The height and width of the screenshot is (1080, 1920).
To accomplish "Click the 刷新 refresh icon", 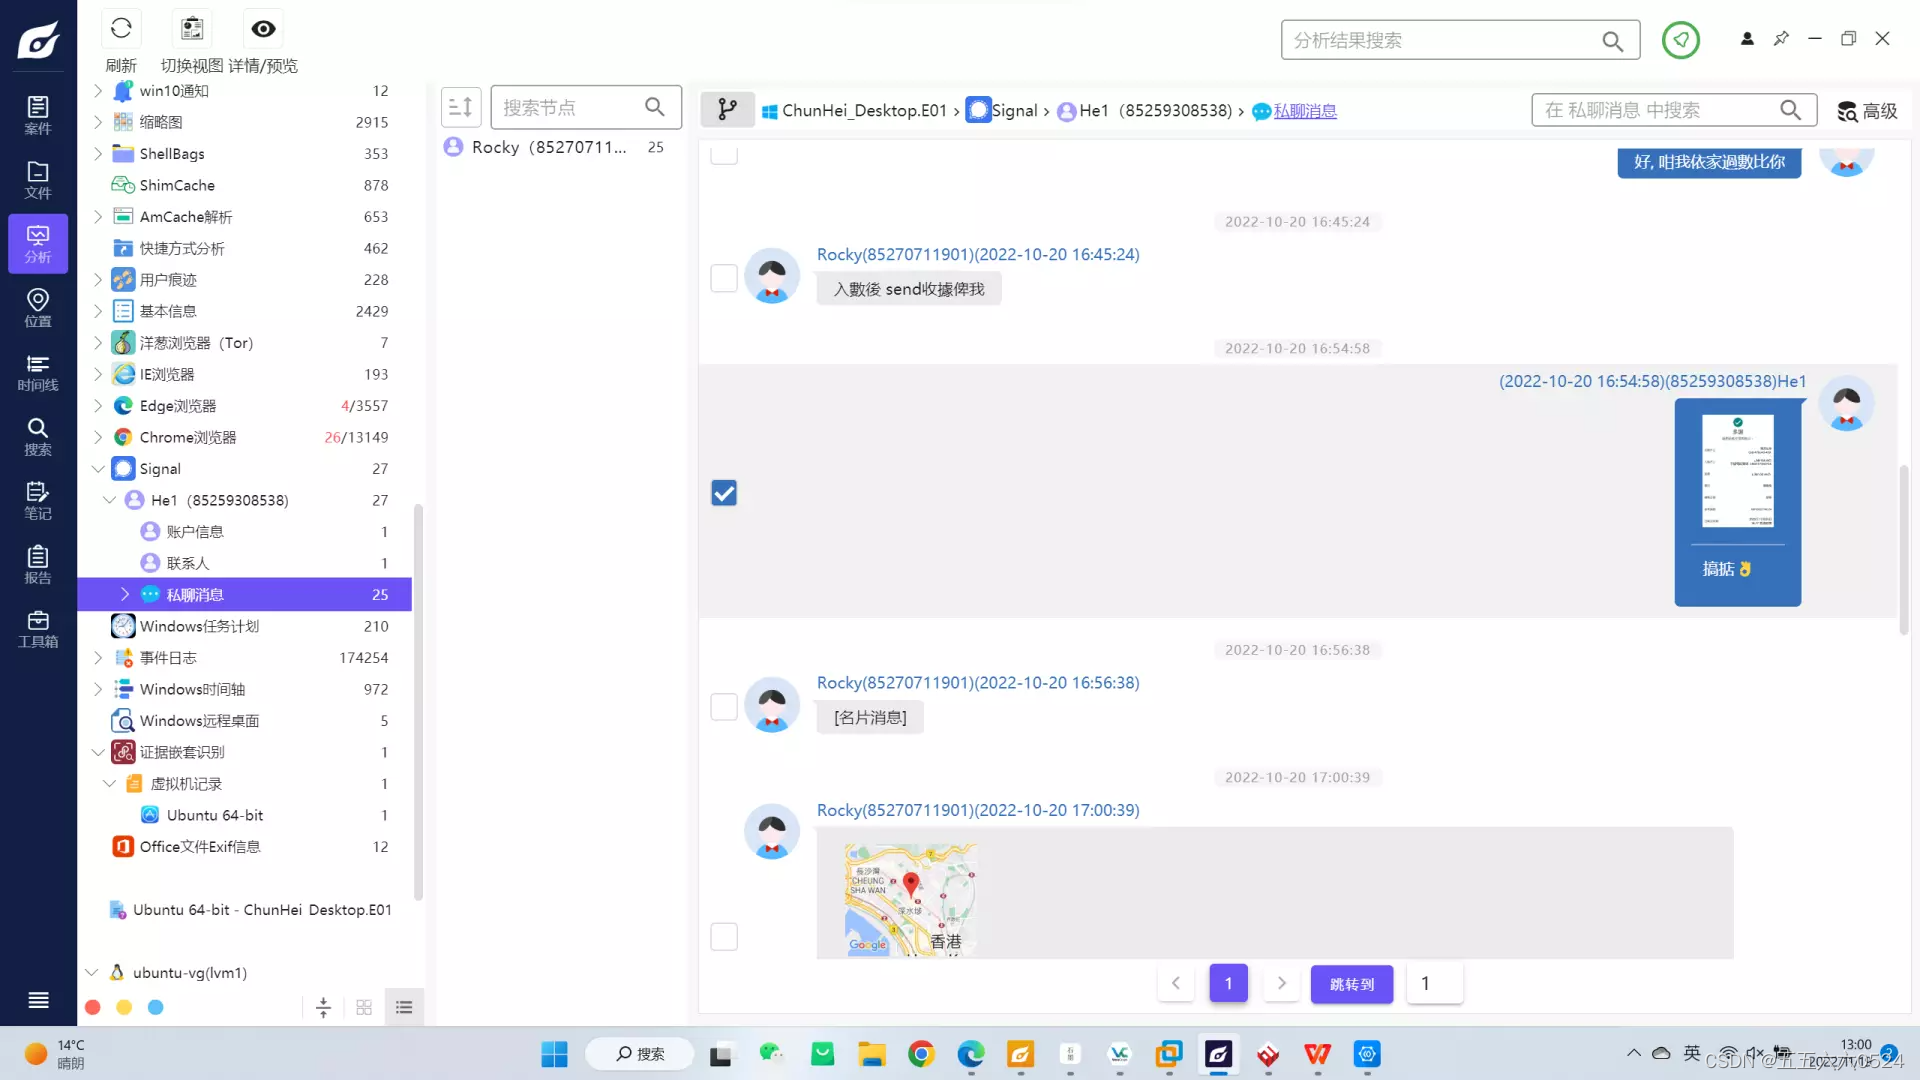I will point(121,29).
